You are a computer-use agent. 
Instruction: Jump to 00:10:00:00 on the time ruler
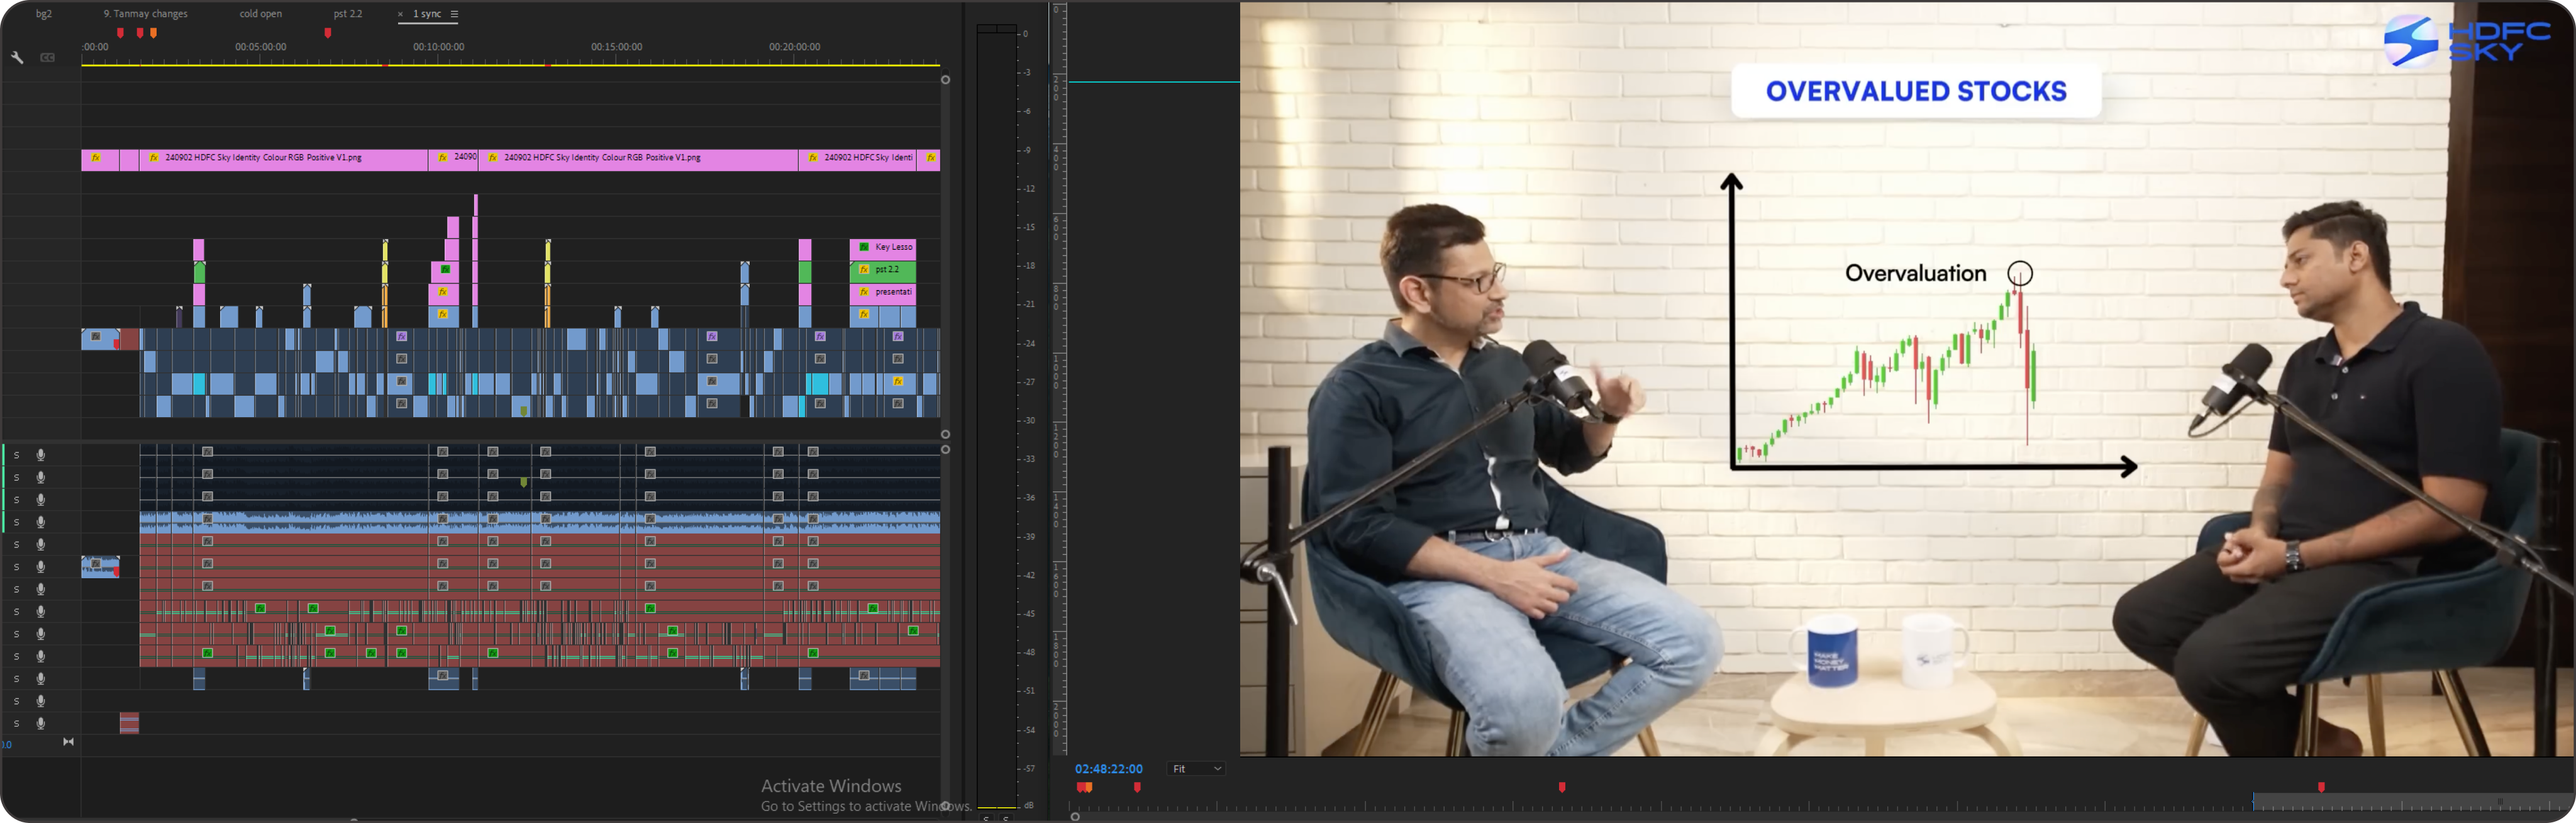[438, 47]
